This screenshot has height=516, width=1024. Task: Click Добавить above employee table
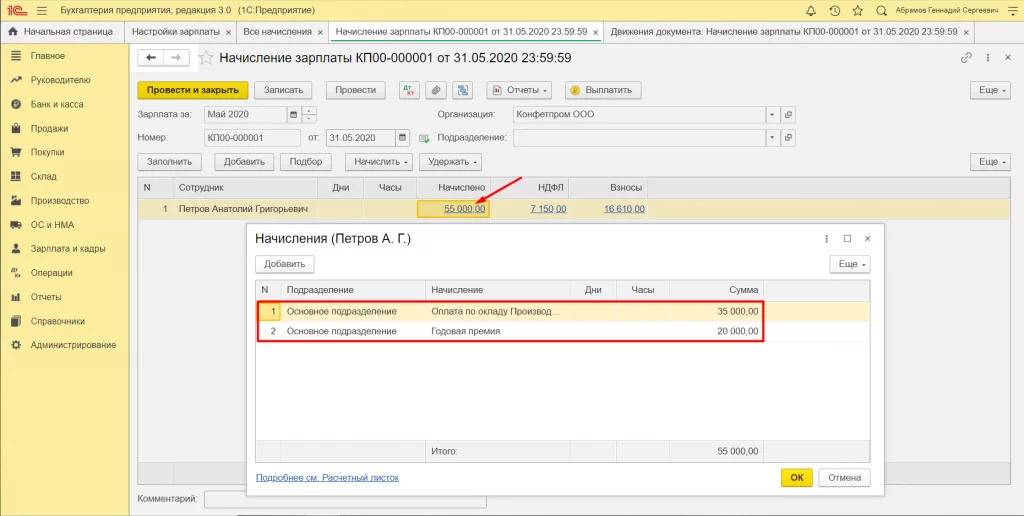(244, 162)
